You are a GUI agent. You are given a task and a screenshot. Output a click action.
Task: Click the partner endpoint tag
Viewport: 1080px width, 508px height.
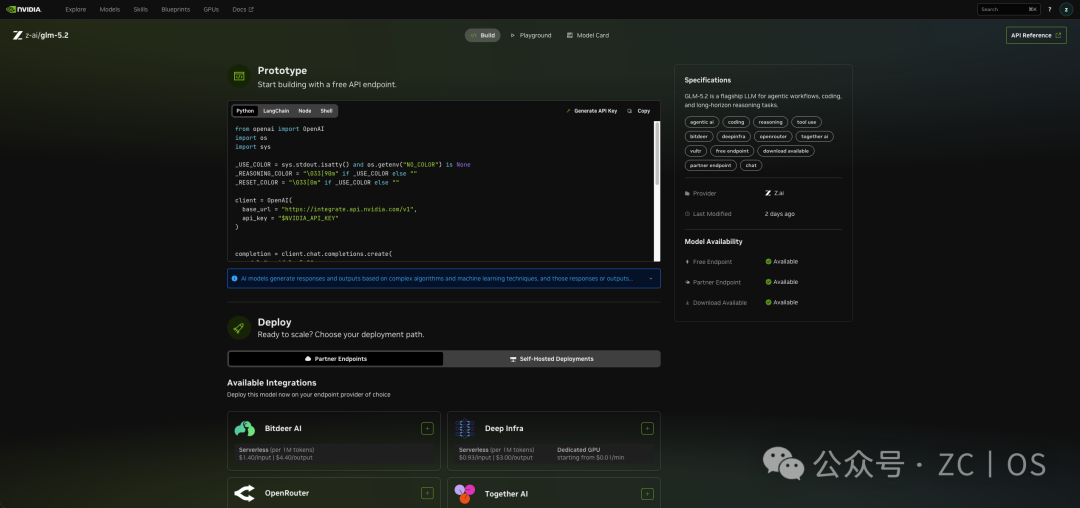[x=711, y=165]
